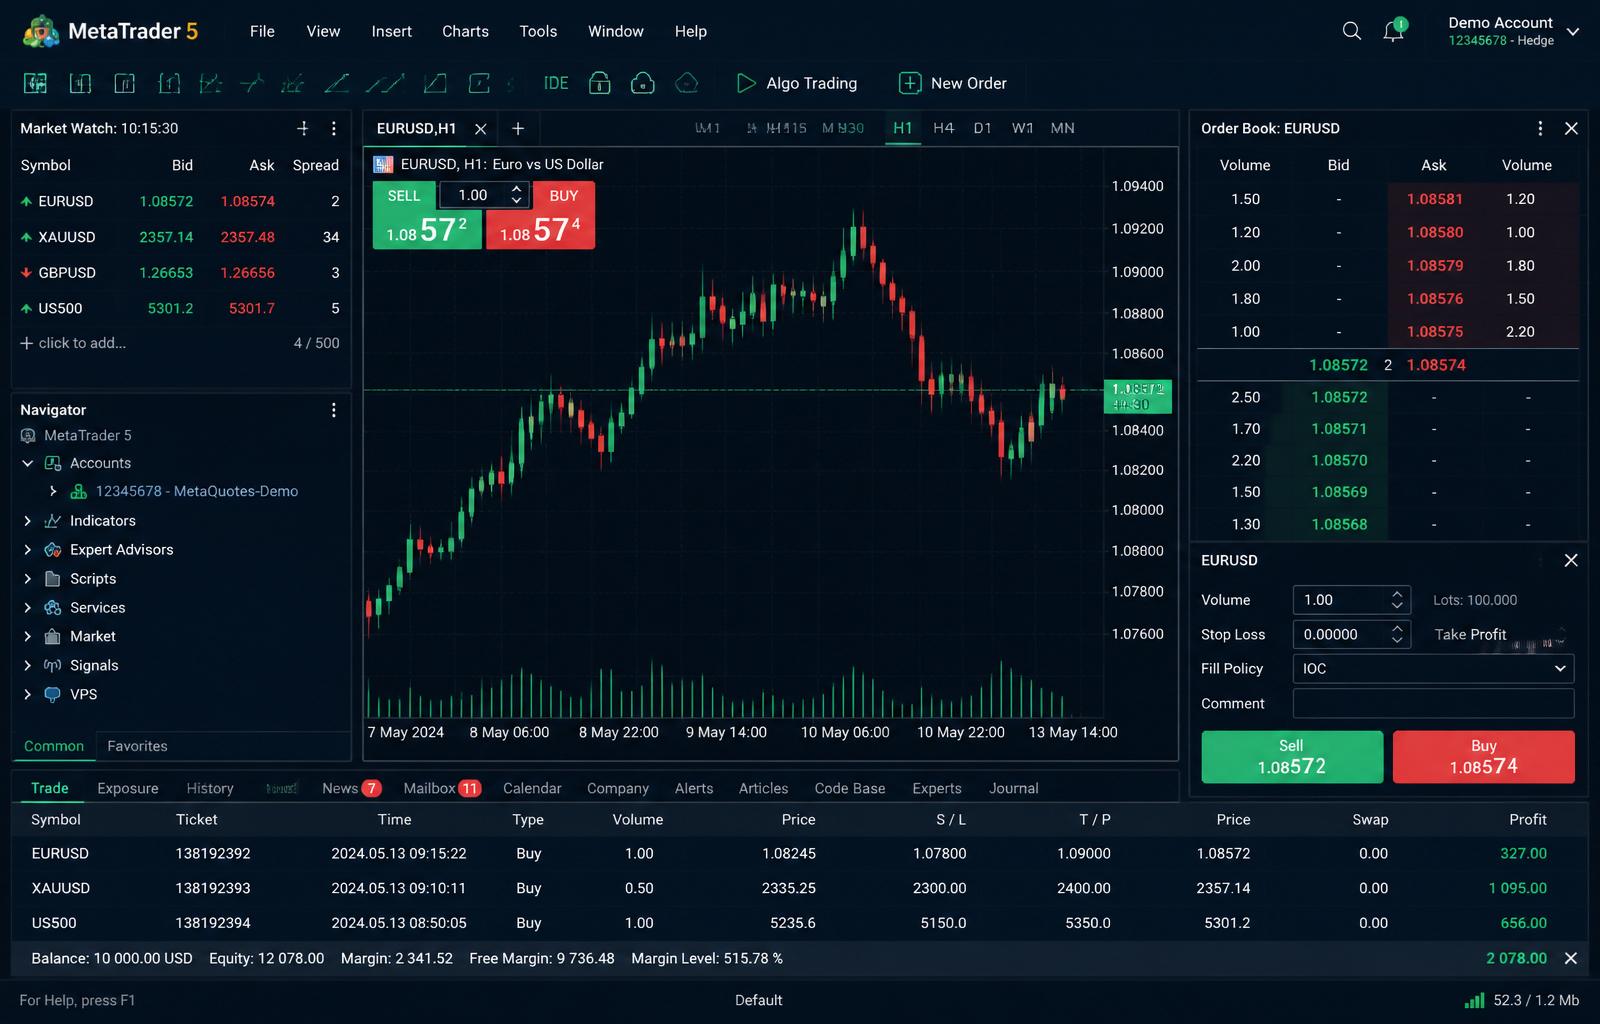Select the GBPUSD row in Market Watch
The width and height of the screenshot is (1600, 1024).
point(181,272)
